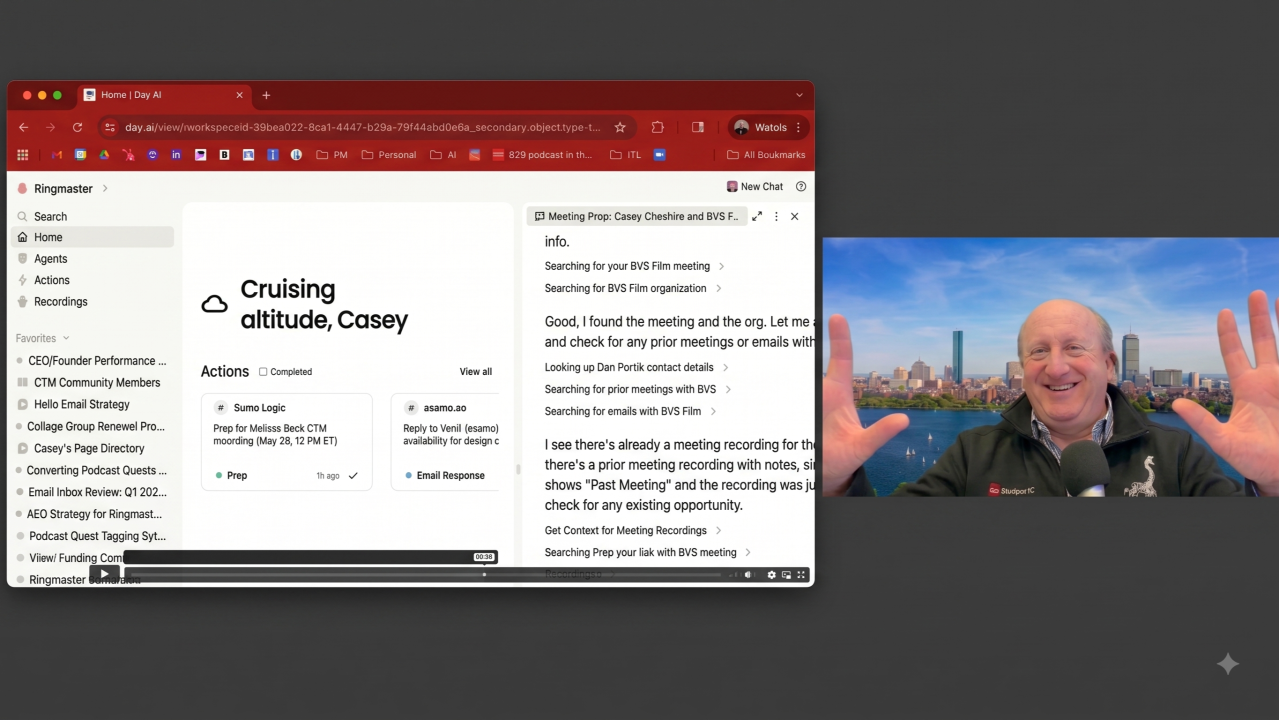Viewport: 1279px width, 720px height.
Task: Click the New Chat button
Action: [755, 187]
